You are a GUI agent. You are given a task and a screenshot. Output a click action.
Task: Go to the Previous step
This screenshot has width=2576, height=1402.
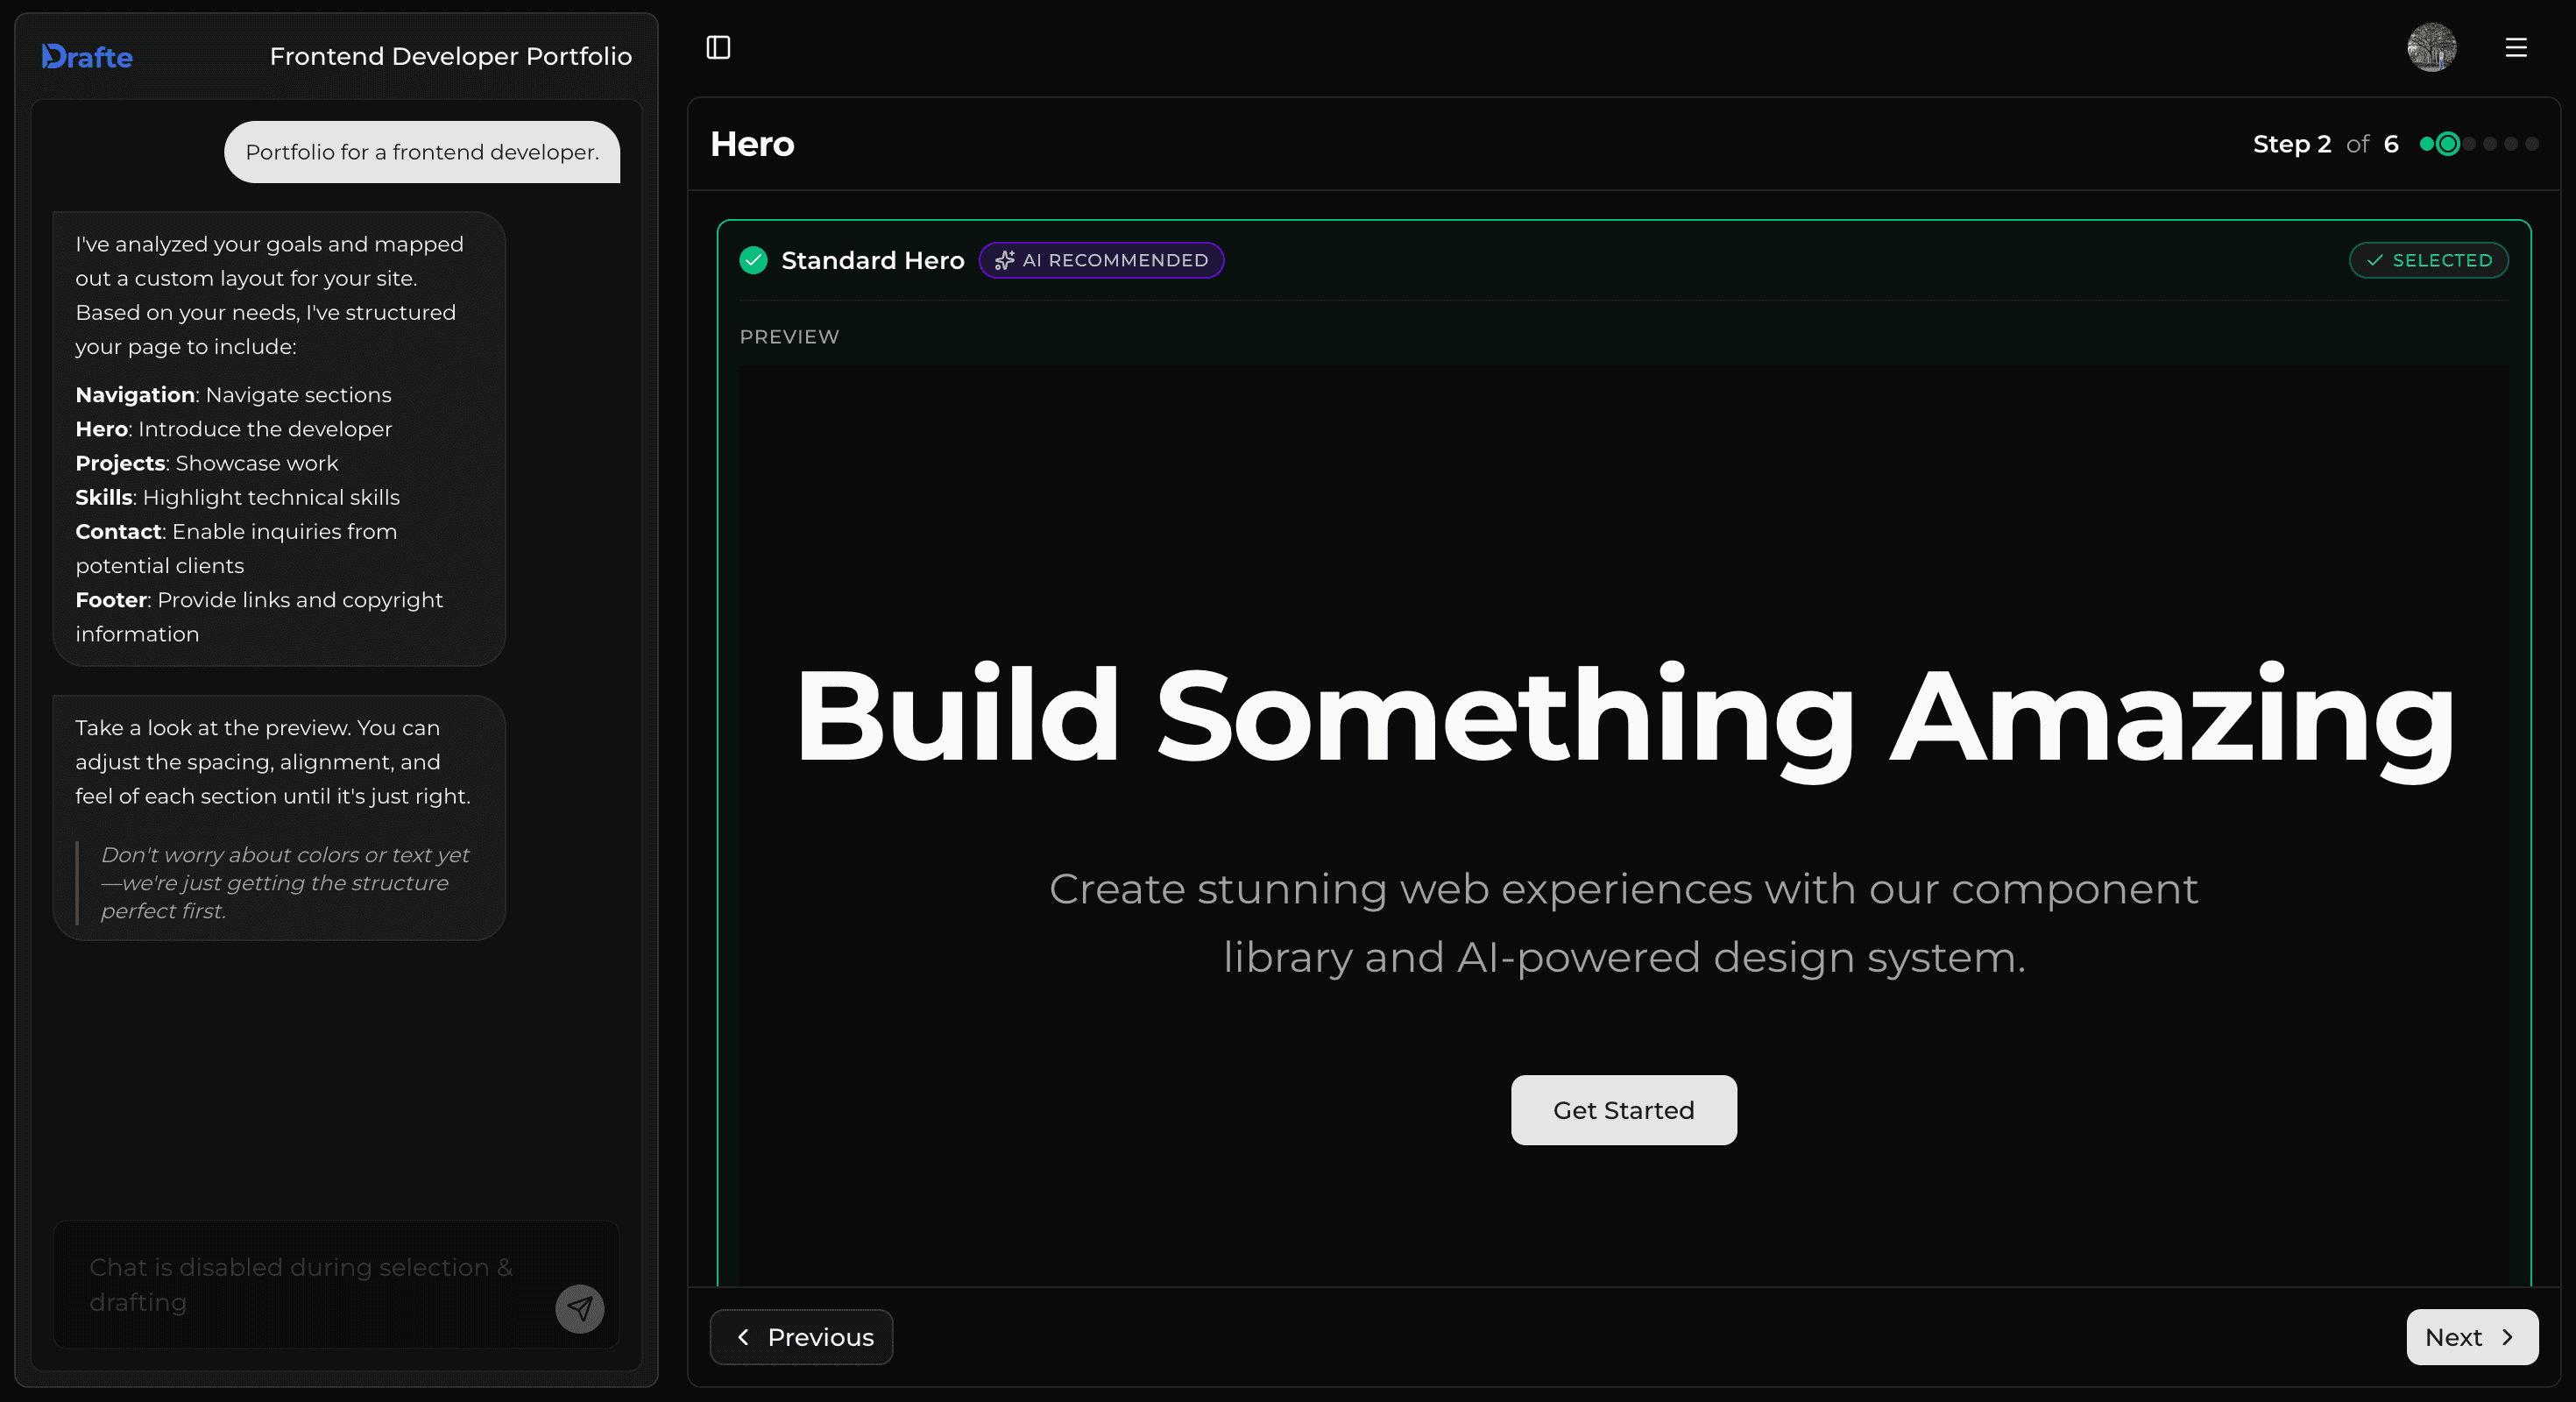801,1337
